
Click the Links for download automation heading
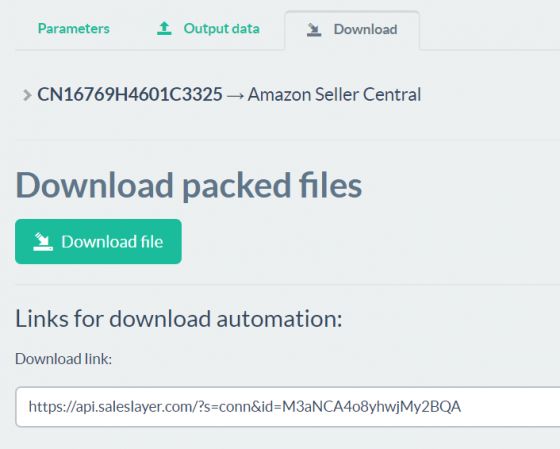tap(179, 319)
